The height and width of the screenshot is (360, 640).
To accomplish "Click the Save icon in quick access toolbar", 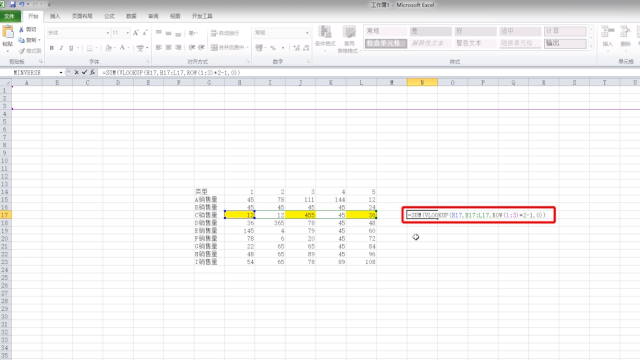I will click(x=13, y=4).
